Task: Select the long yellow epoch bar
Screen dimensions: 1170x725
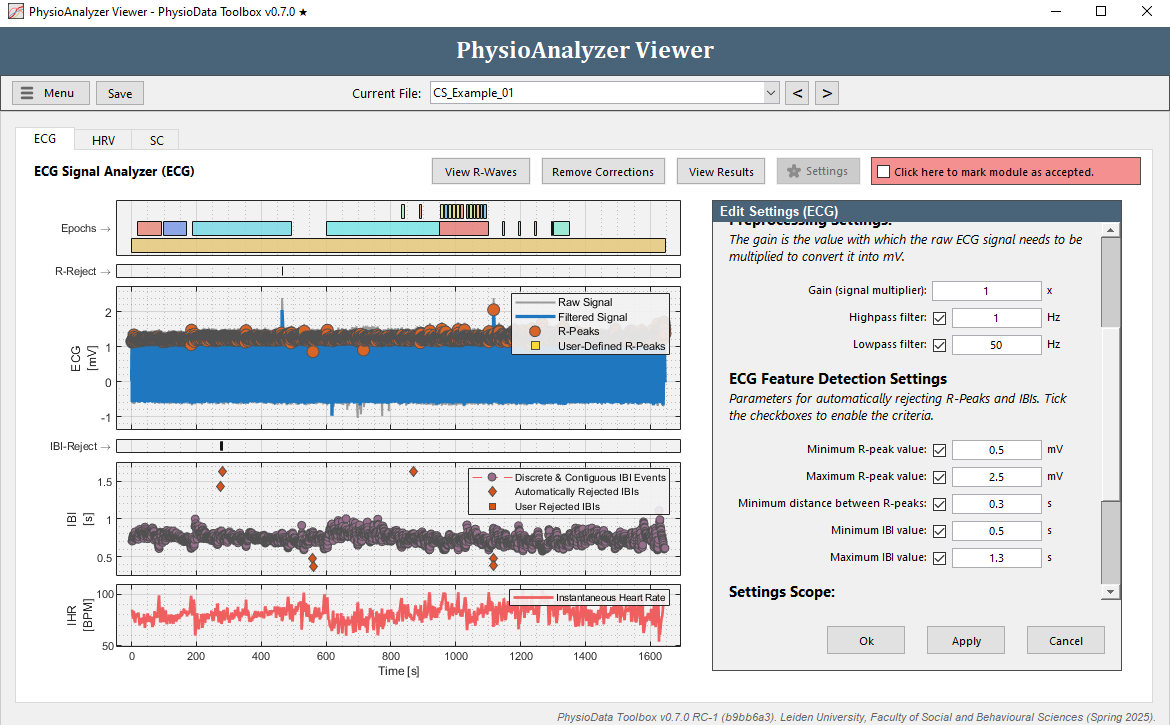Action: [x=398, y=245]
